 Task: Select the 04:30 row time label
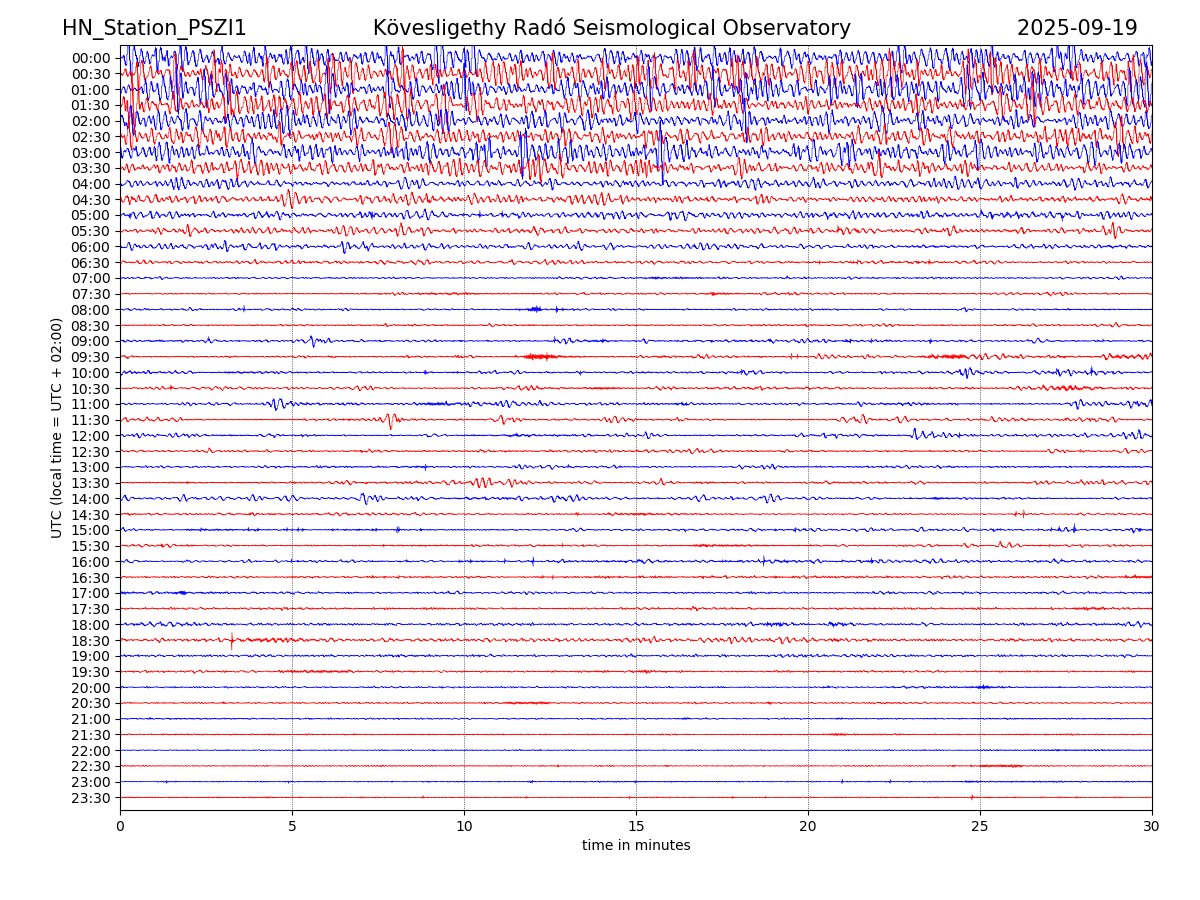(x=91, y=200)
